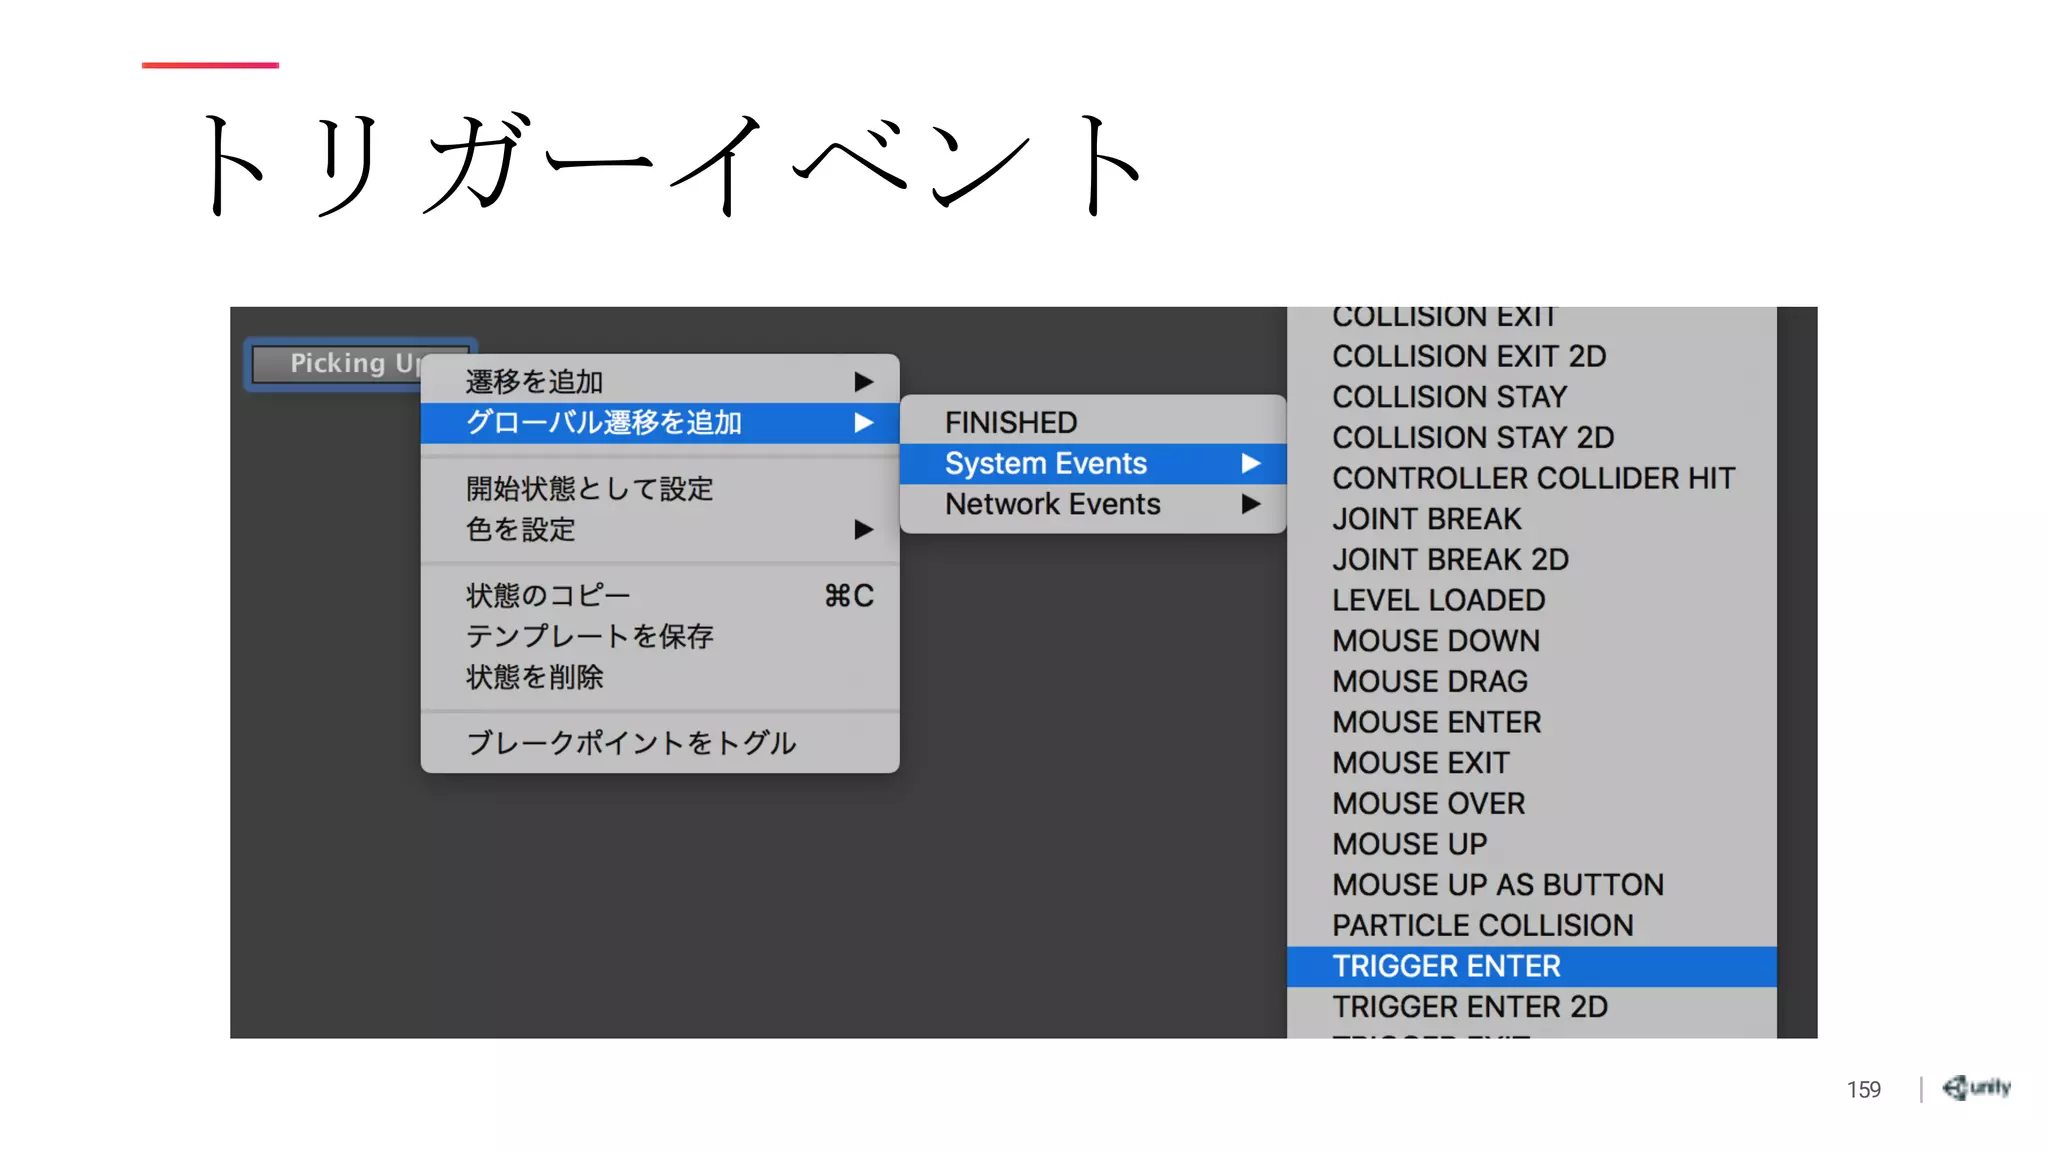Select 状態のコピー menu entry
Image resolution: width=2048 pixels, height=1152 pixels.
[548, 596]
